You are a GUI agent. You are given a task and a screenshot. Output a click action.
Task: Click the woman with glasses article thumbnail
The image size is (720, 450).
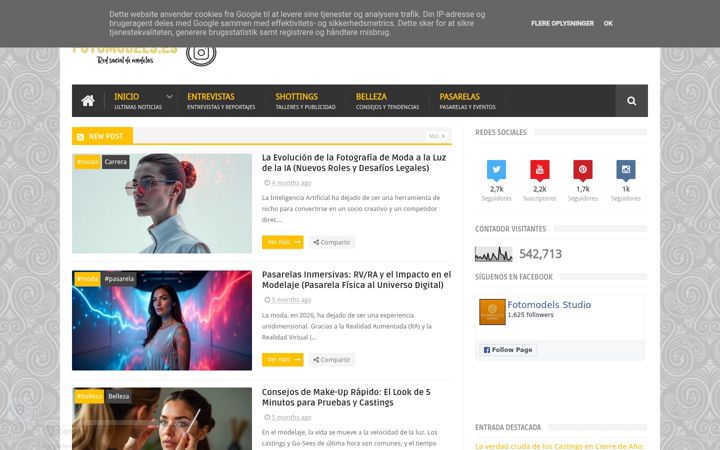[x=162, y=203]
